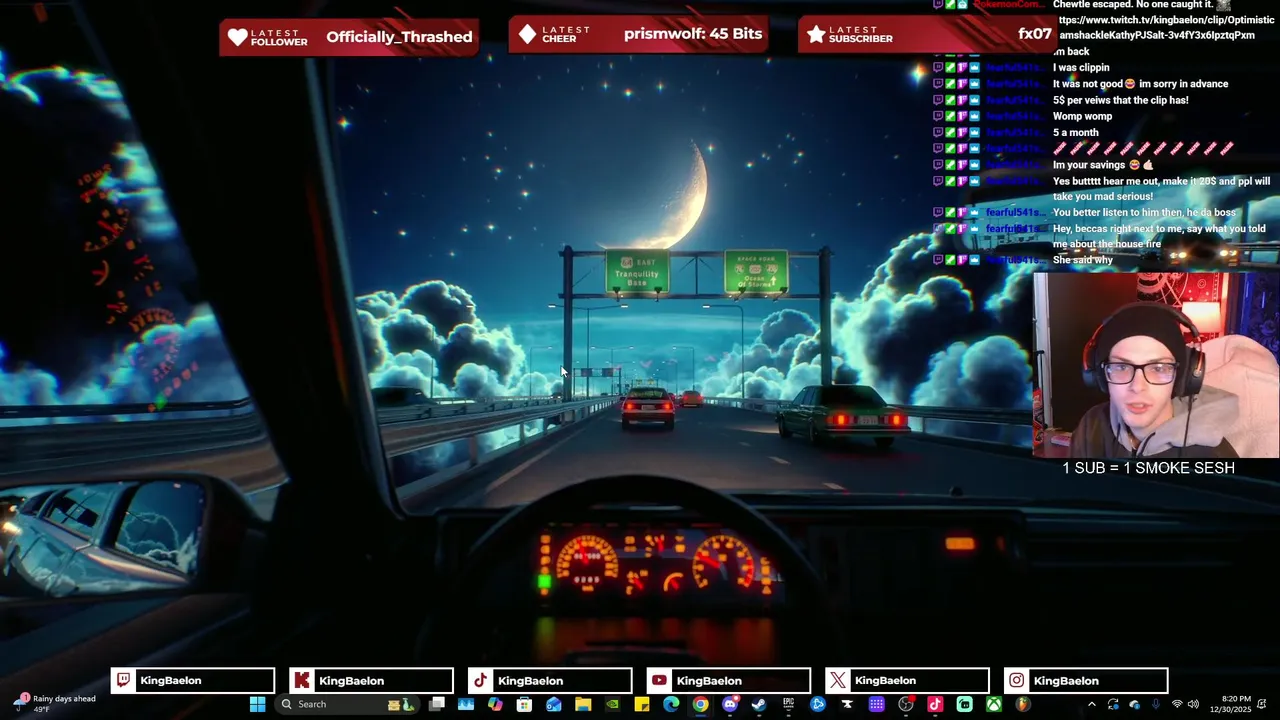This screenshot has width=1280, height=720.
Task: Open the Xbox app icon
Action: (995, 704)
